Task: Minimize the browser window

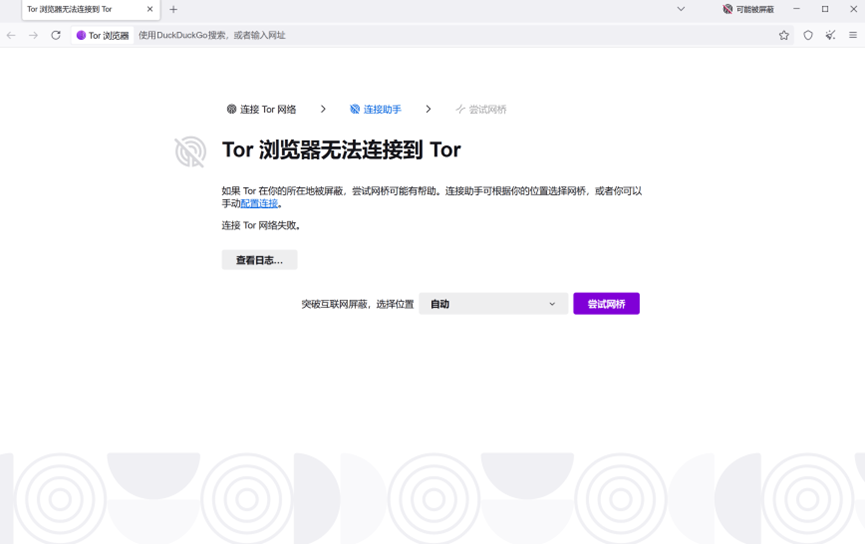Action: click(x=797, y=9)
